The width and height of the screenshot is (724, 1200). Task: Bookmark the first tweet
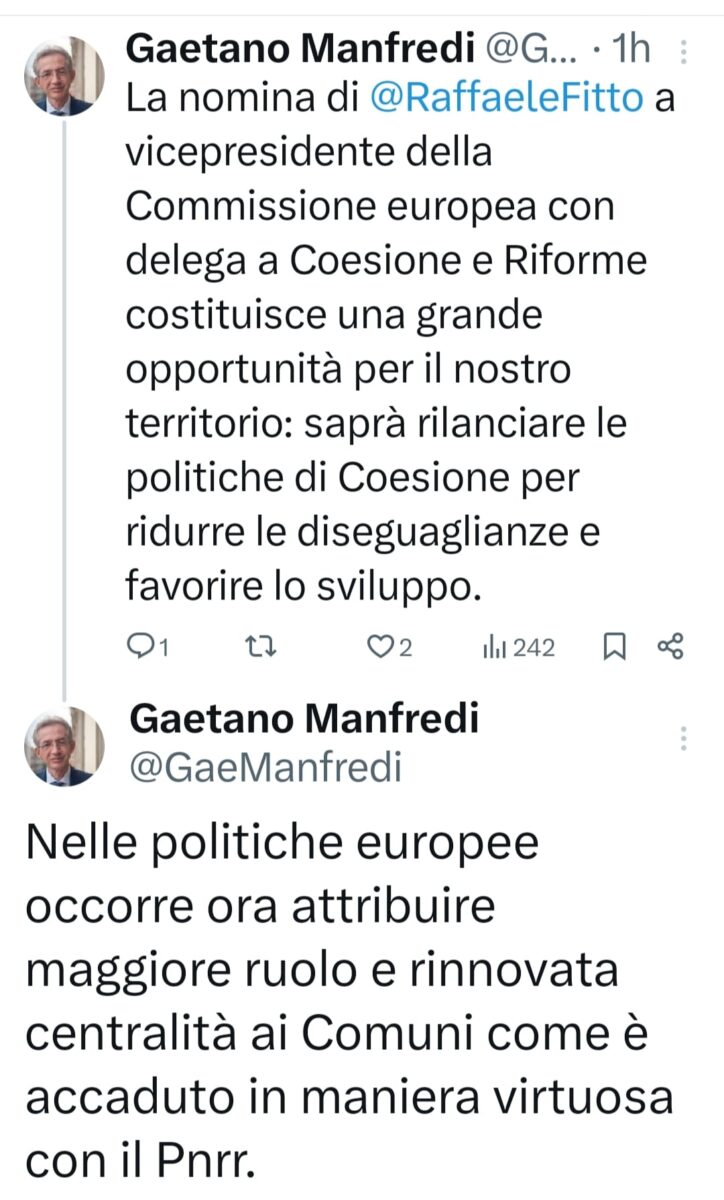pyautogui.click(x=615, y=648)
